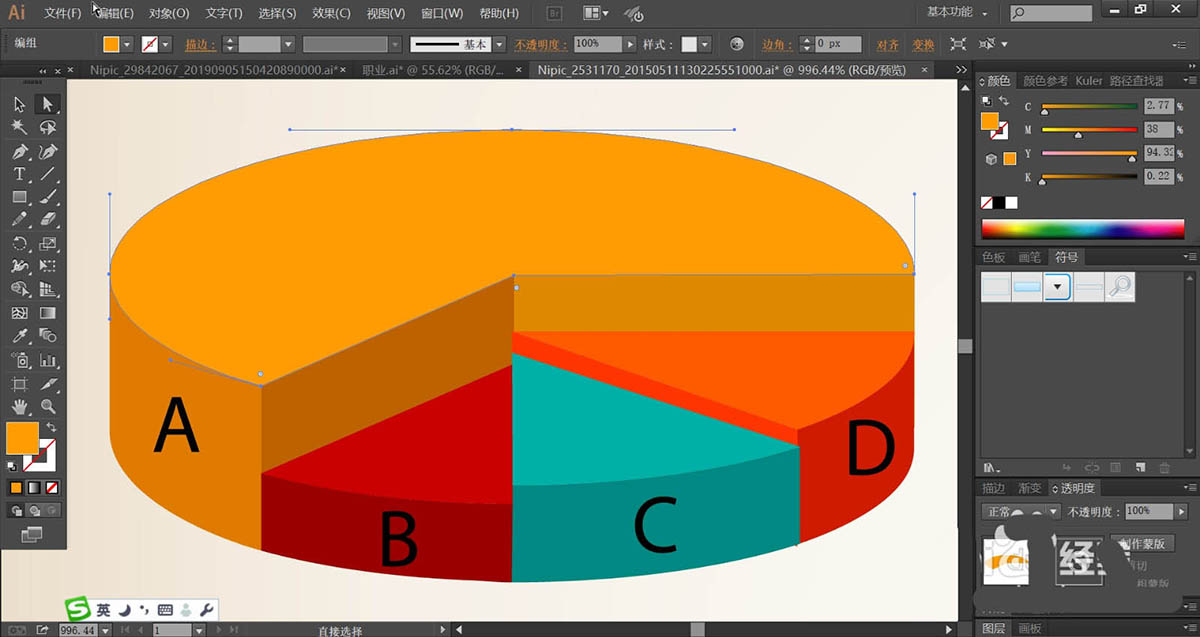The width and height of the screenshot is (1200, 637).
Task: Select the Direct Selection tool
Action: pyautogui.click(x=47, y=105)
